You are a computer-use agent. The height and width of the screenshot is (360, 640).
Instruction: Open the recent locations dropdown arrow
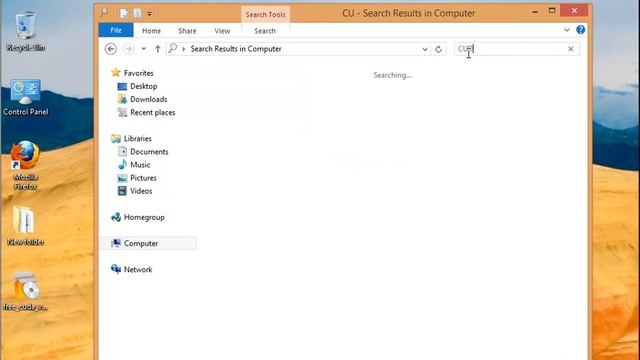point(144,49)
